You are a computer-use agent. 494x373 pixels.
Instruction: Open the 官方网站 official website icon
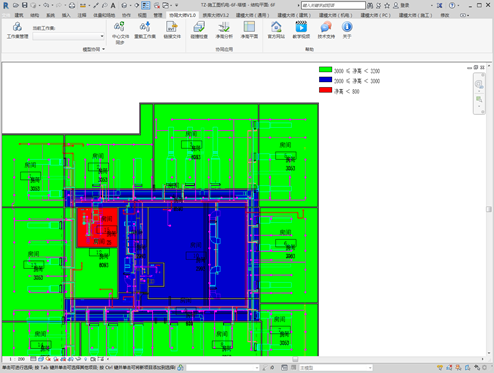point(276,30)
